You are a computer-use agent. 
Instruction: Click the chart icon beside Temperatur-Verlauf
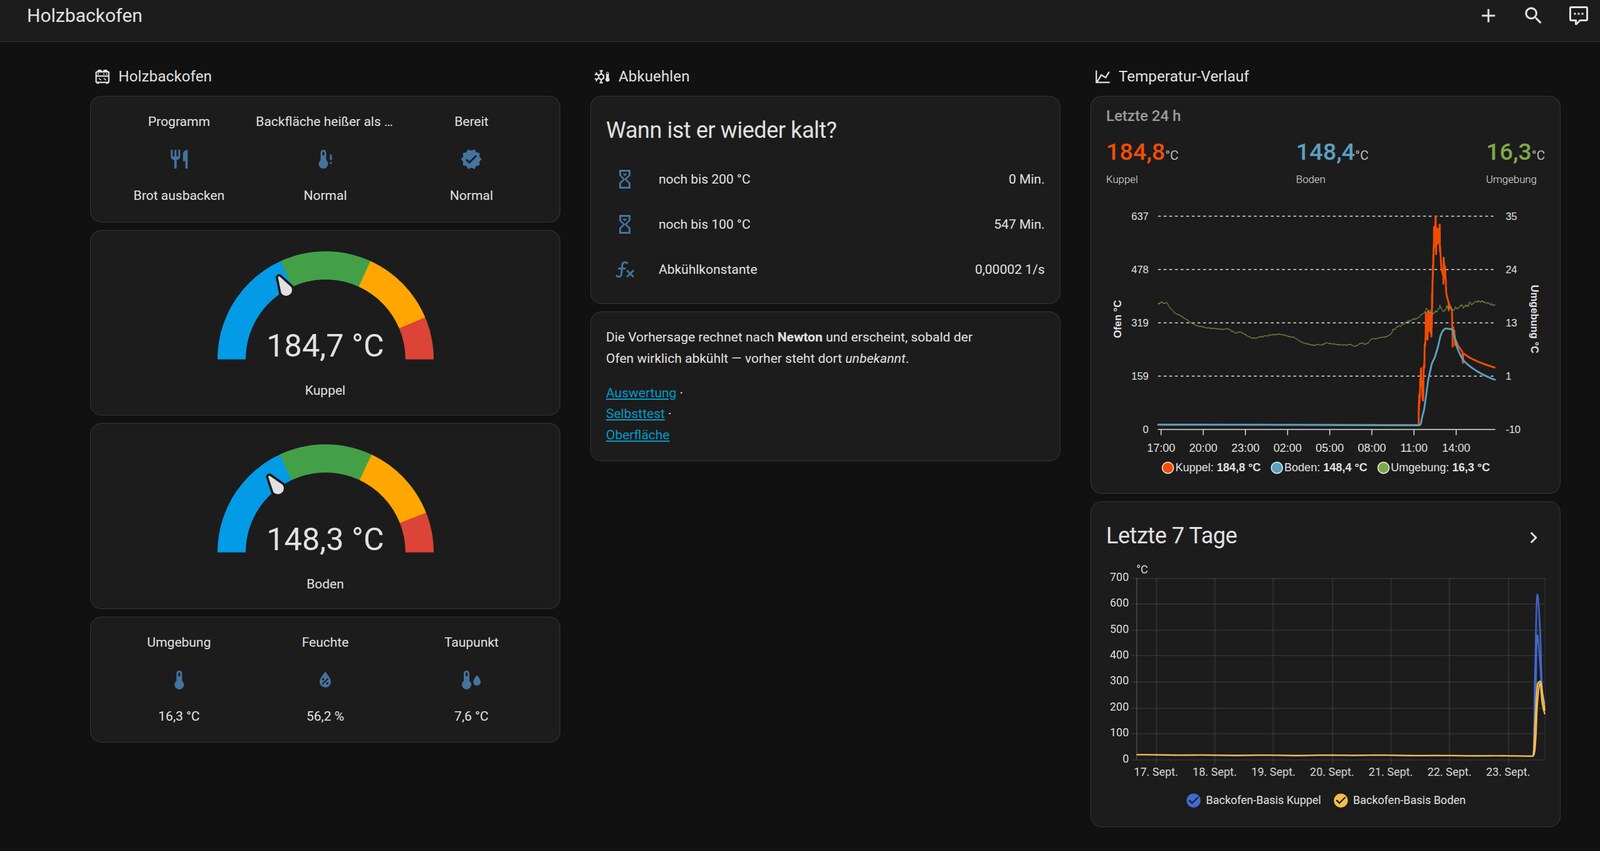coord(1103,77)
